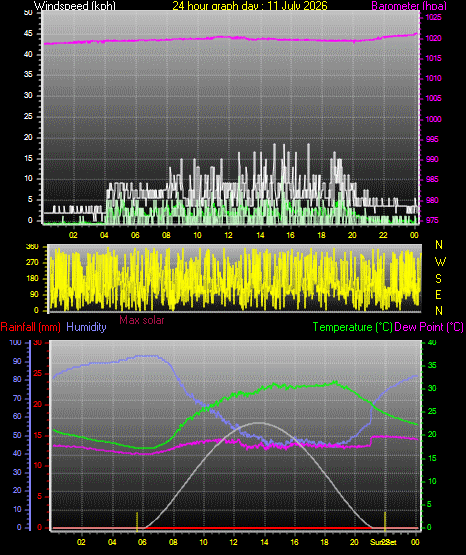Click the "Max solar" legend label
The image size is (466, 555).
pyautogui.click(x=142, y=320)
